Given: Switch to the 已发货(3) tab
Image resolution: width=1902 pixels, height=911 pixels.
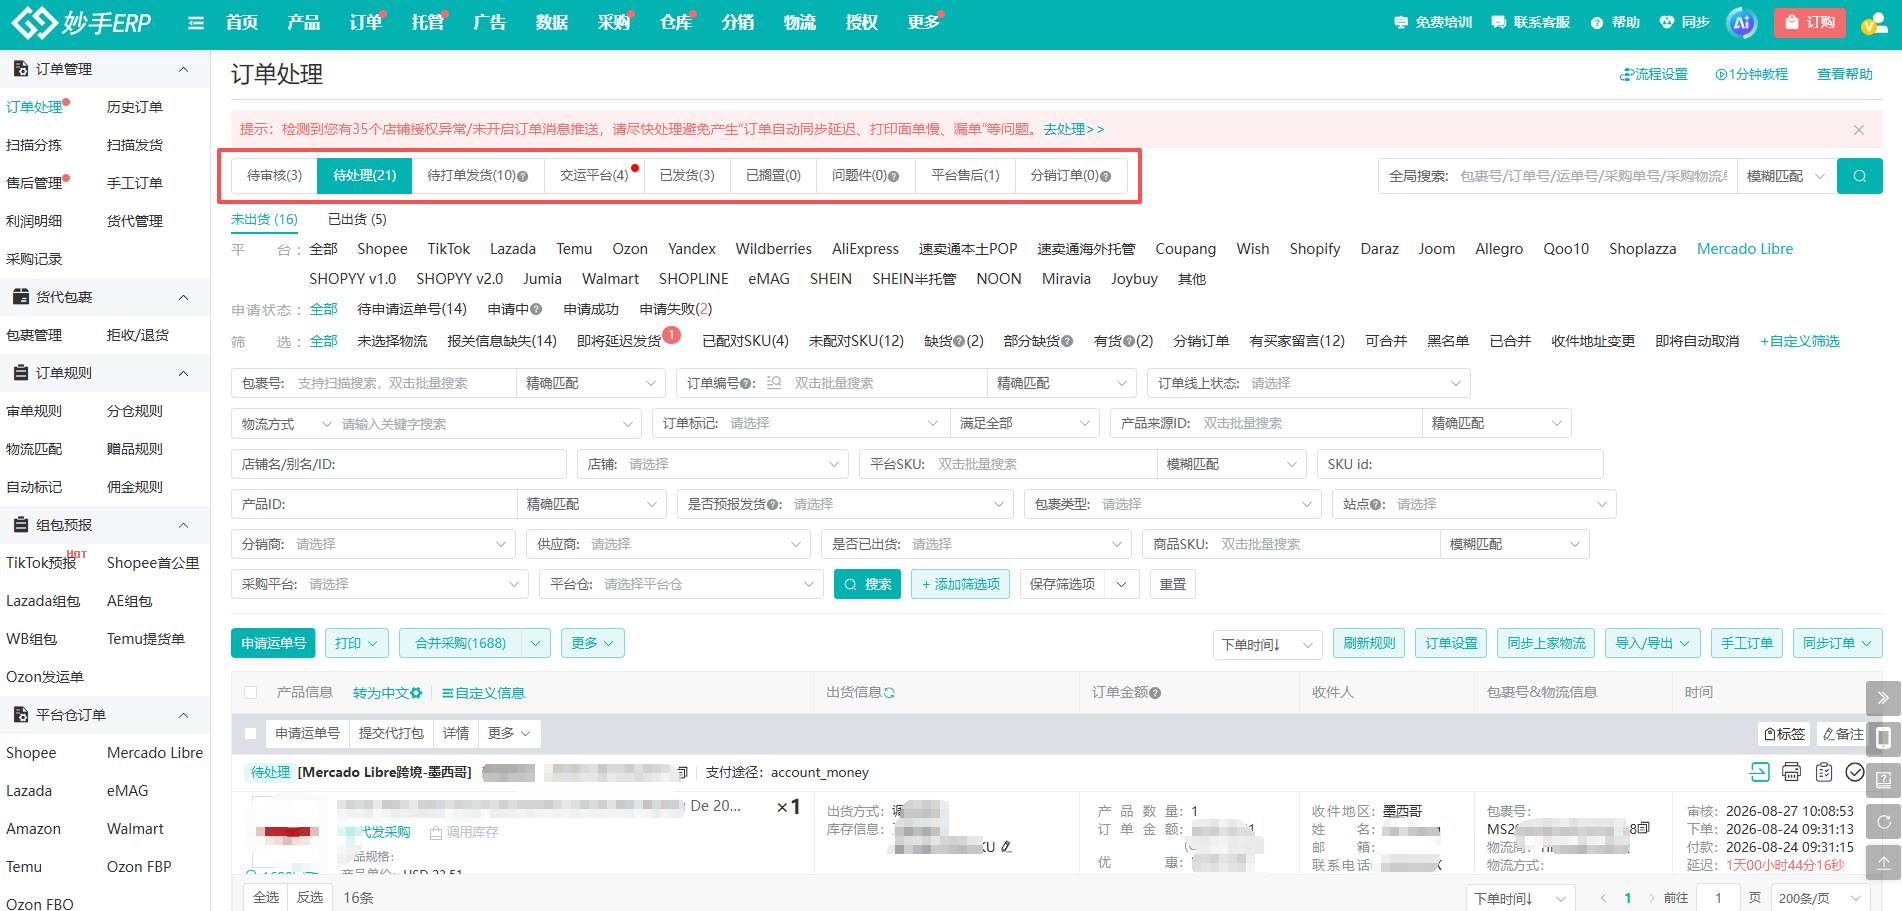Looking at the screenshot, I should tap(687, 175).
